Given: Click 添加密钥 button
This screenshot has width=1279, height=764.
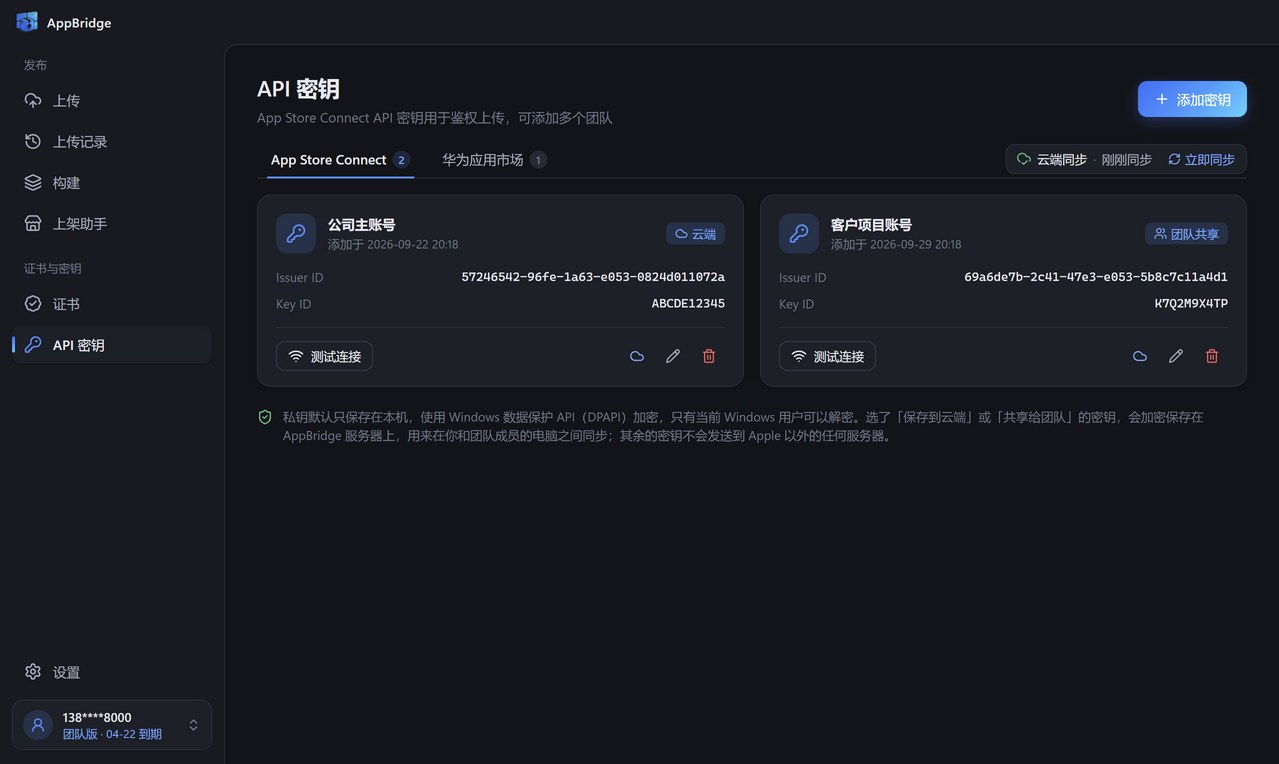Looking at the screenshot, I should pos(1192,99).
